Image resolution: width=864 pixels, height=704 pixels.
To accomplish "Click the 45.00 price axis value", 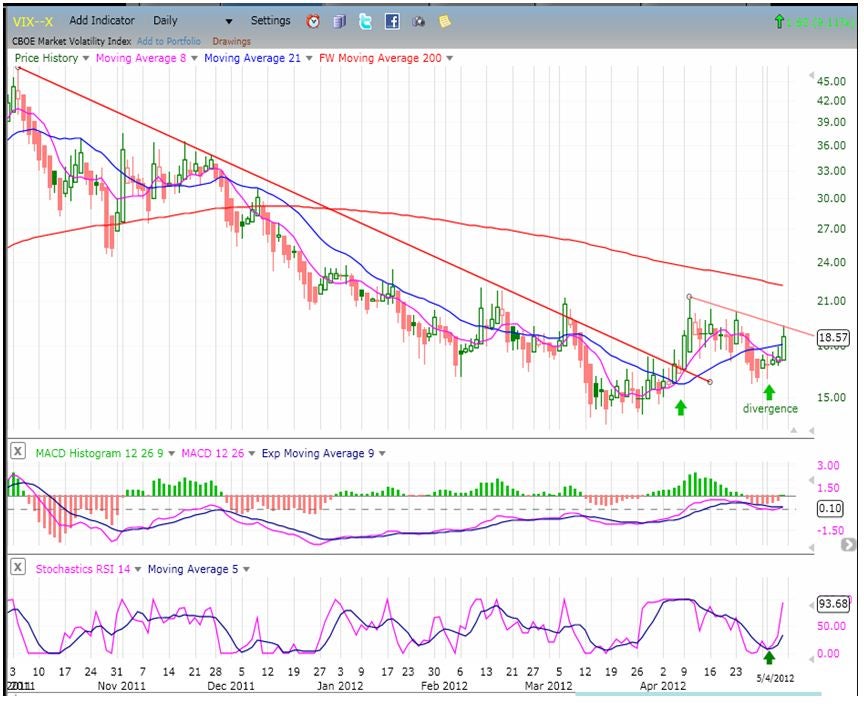I will [x=831, y=82].
